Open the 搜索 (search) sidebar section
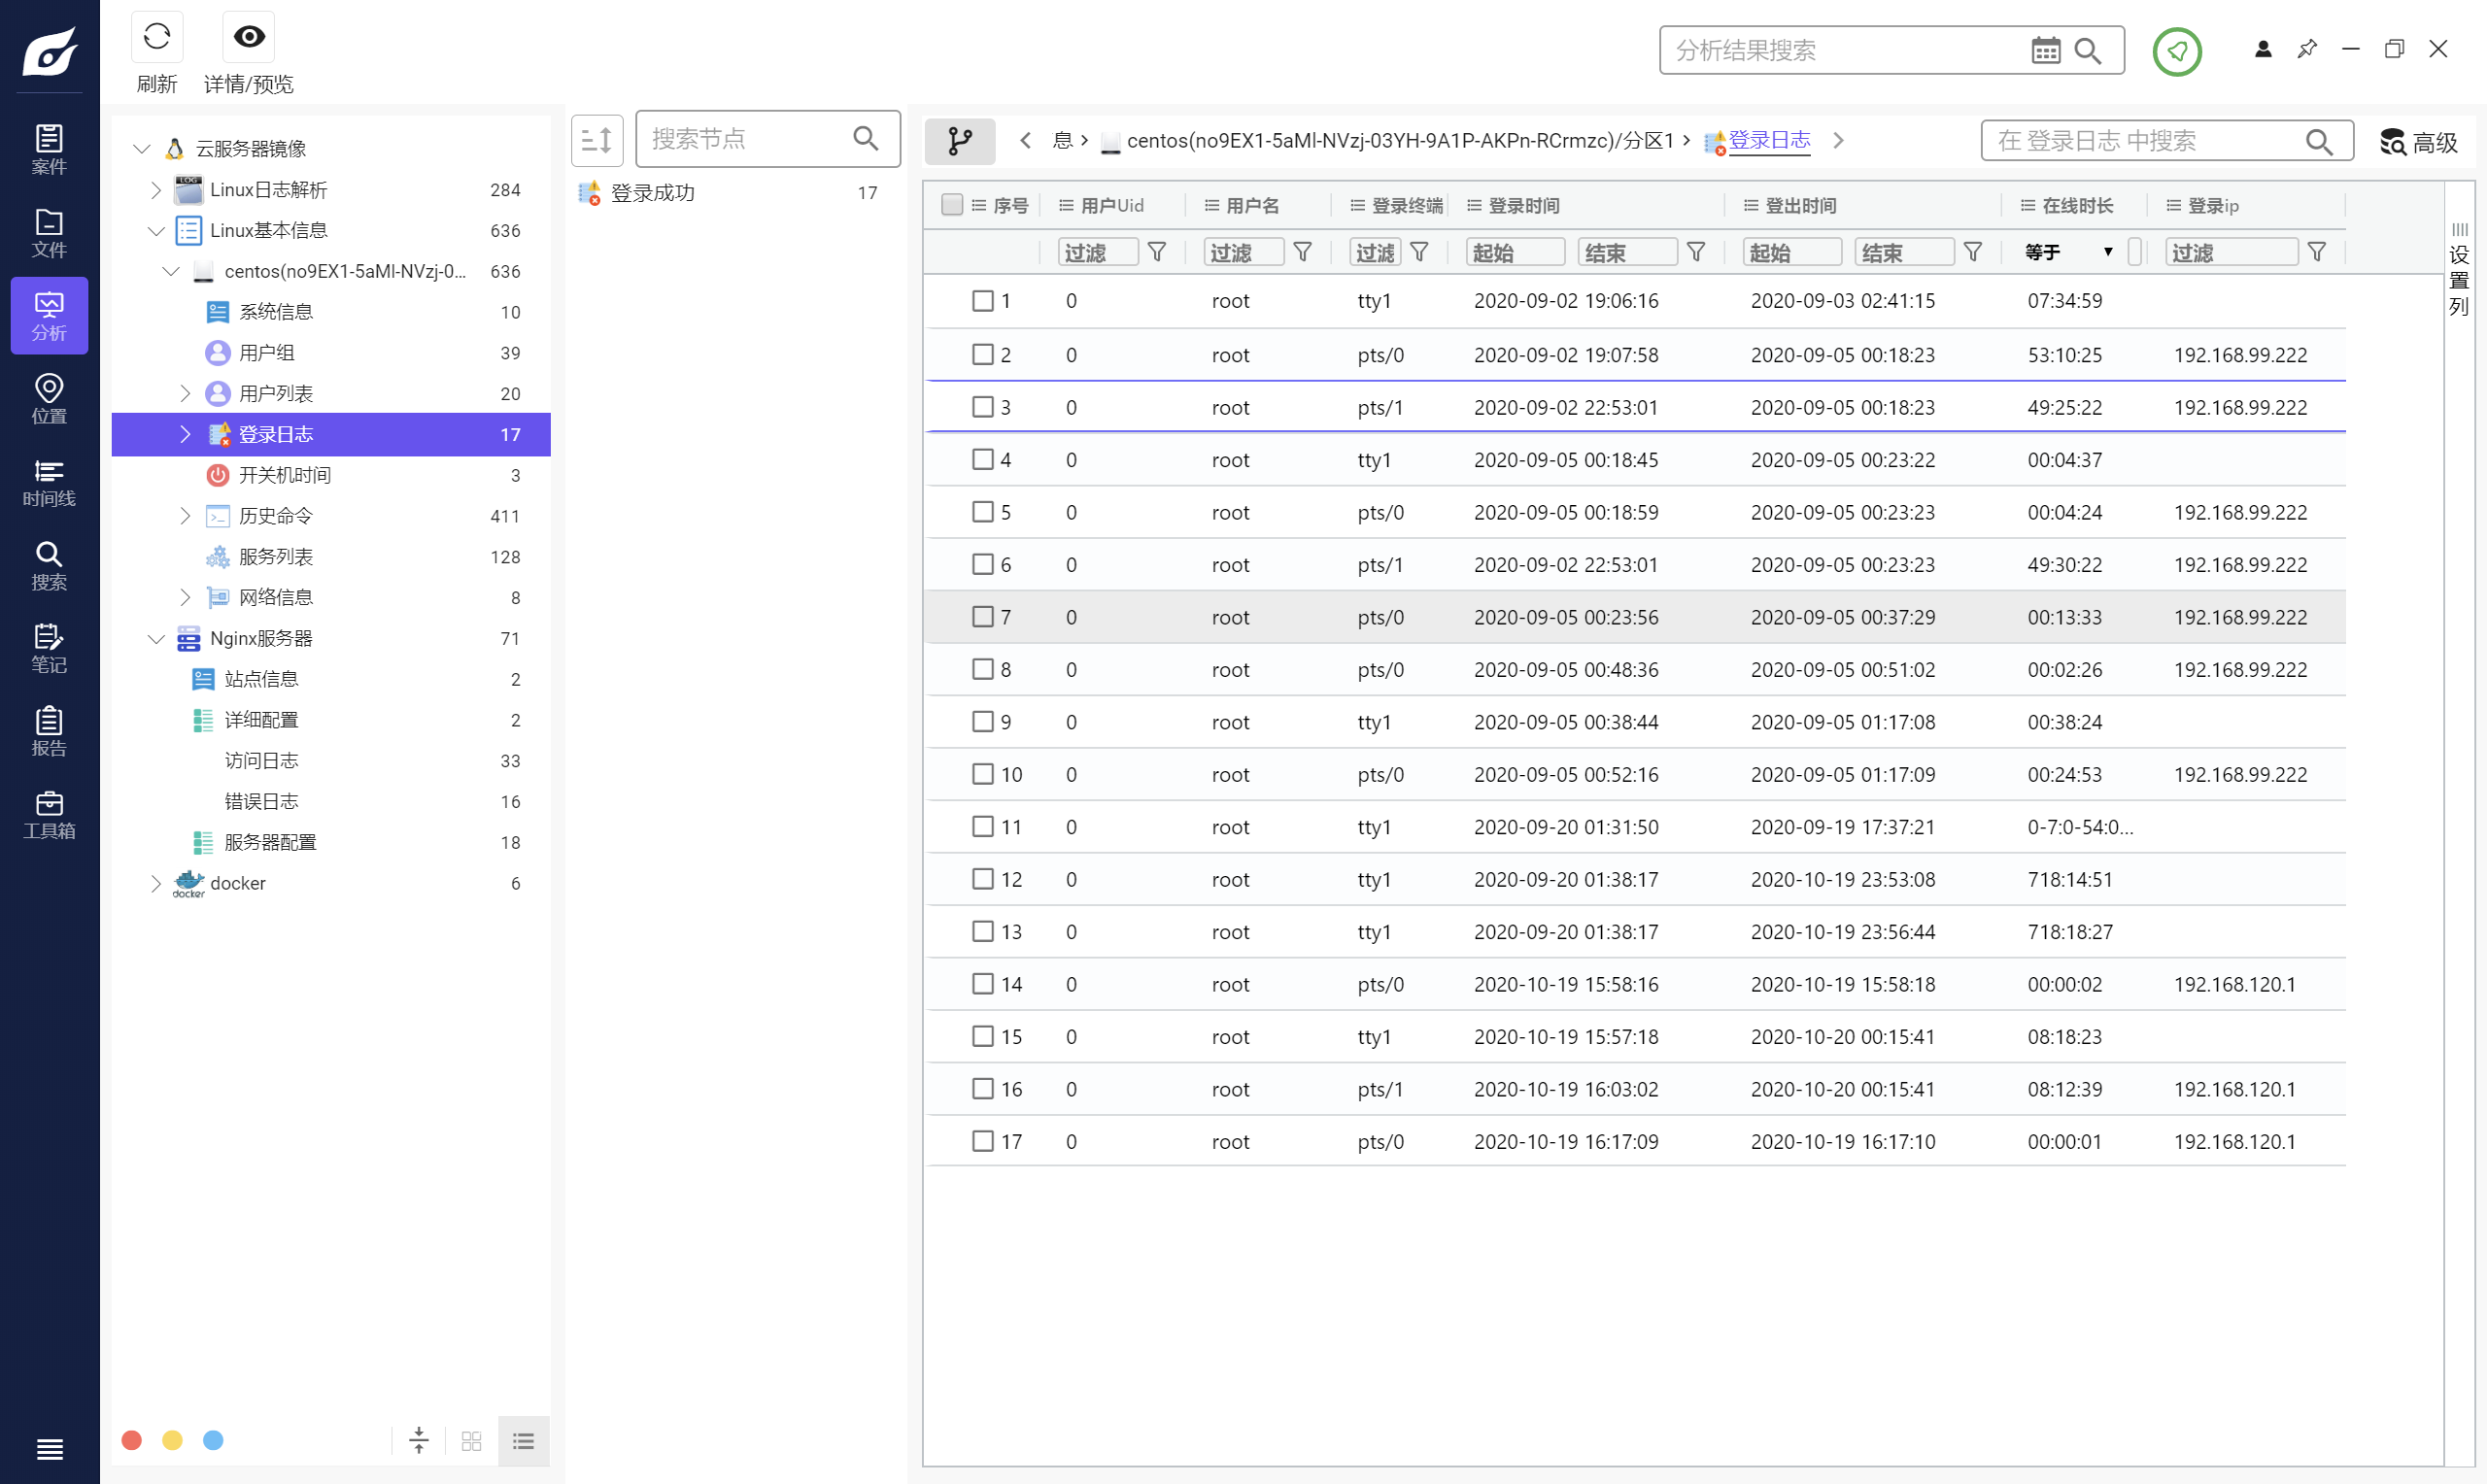Image resolution: width=2487 pixels, height=1484 pixels. click(49, 565)
